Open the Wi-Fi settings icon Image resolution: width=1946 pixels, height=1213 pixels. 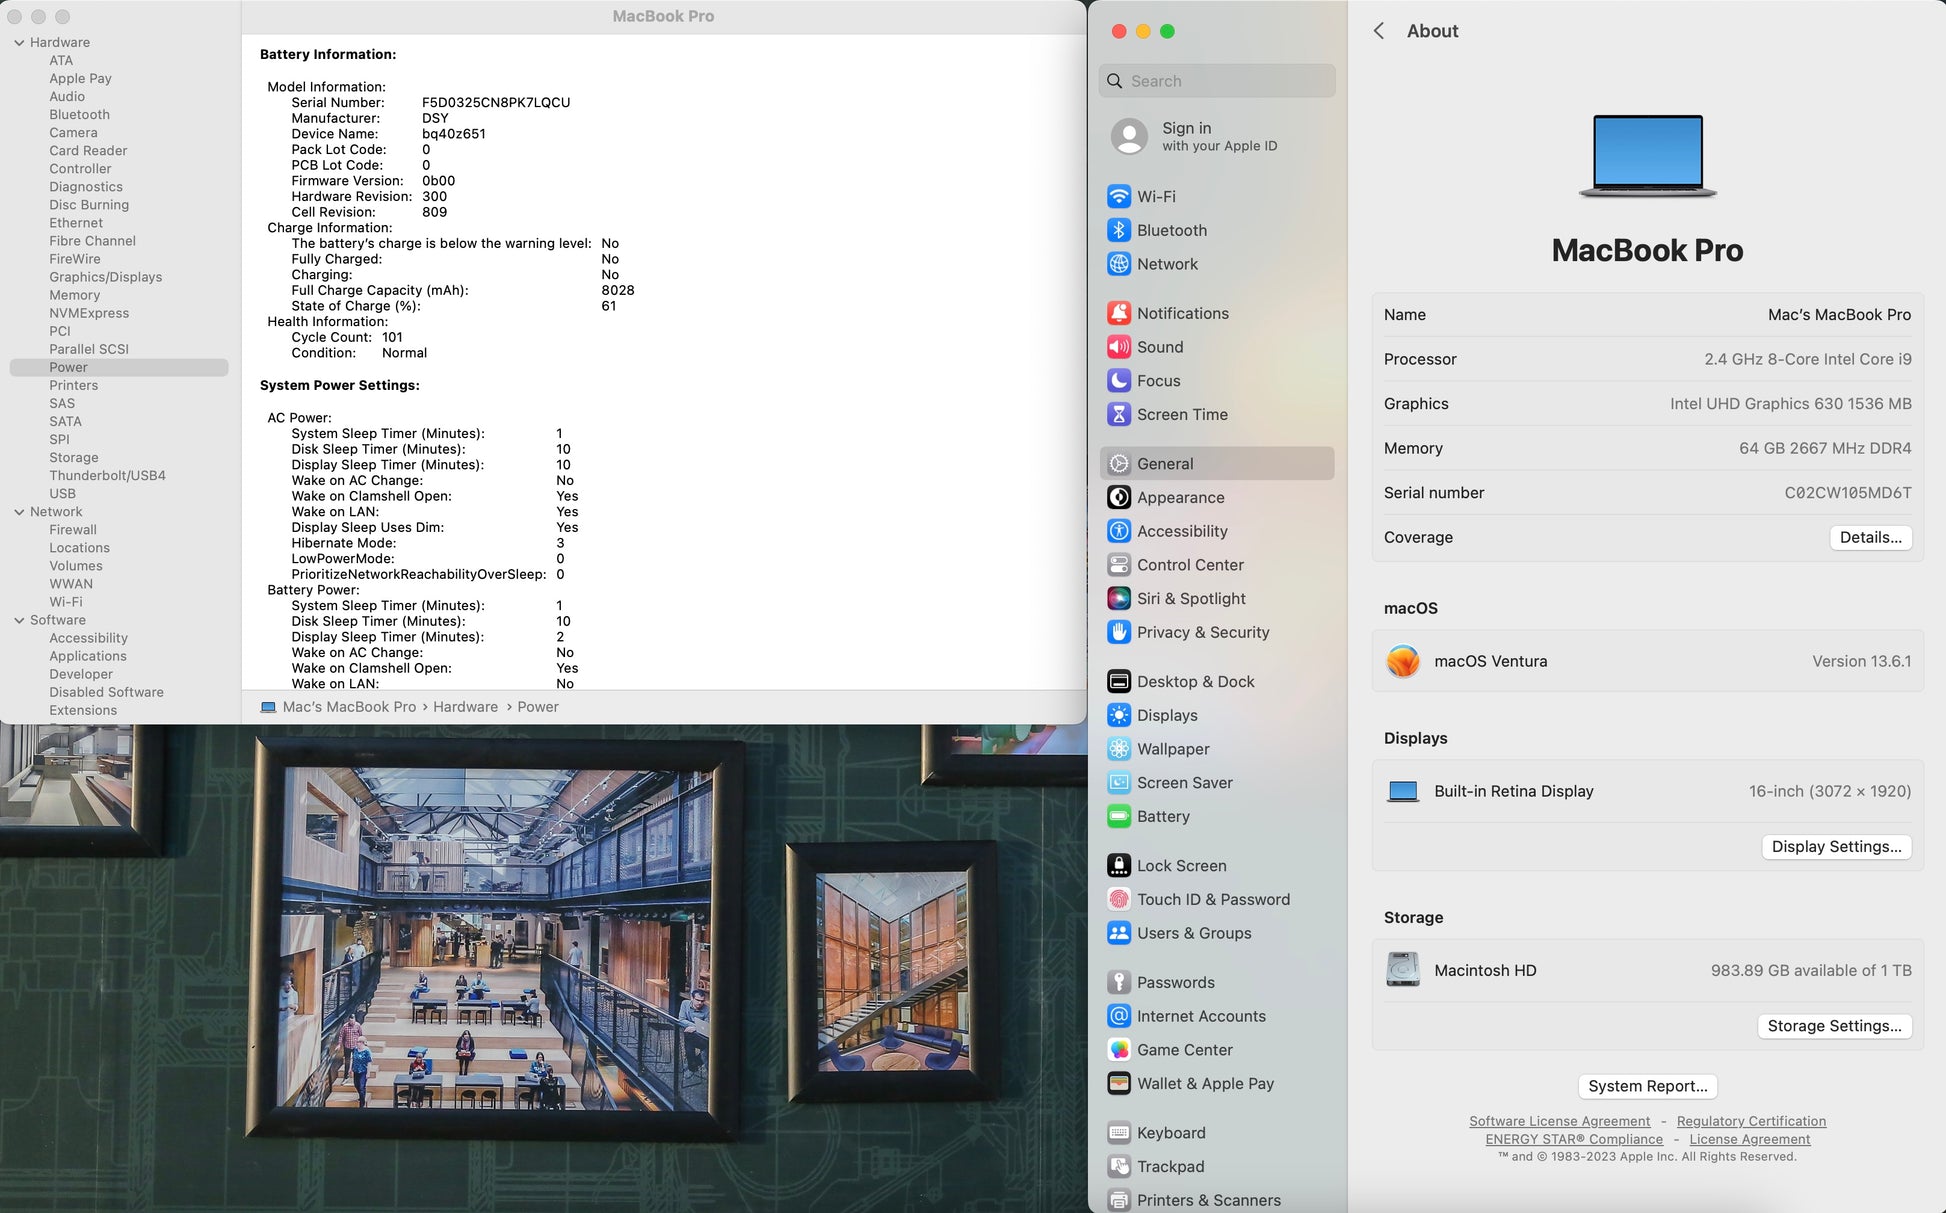[x=1118, y=197]
